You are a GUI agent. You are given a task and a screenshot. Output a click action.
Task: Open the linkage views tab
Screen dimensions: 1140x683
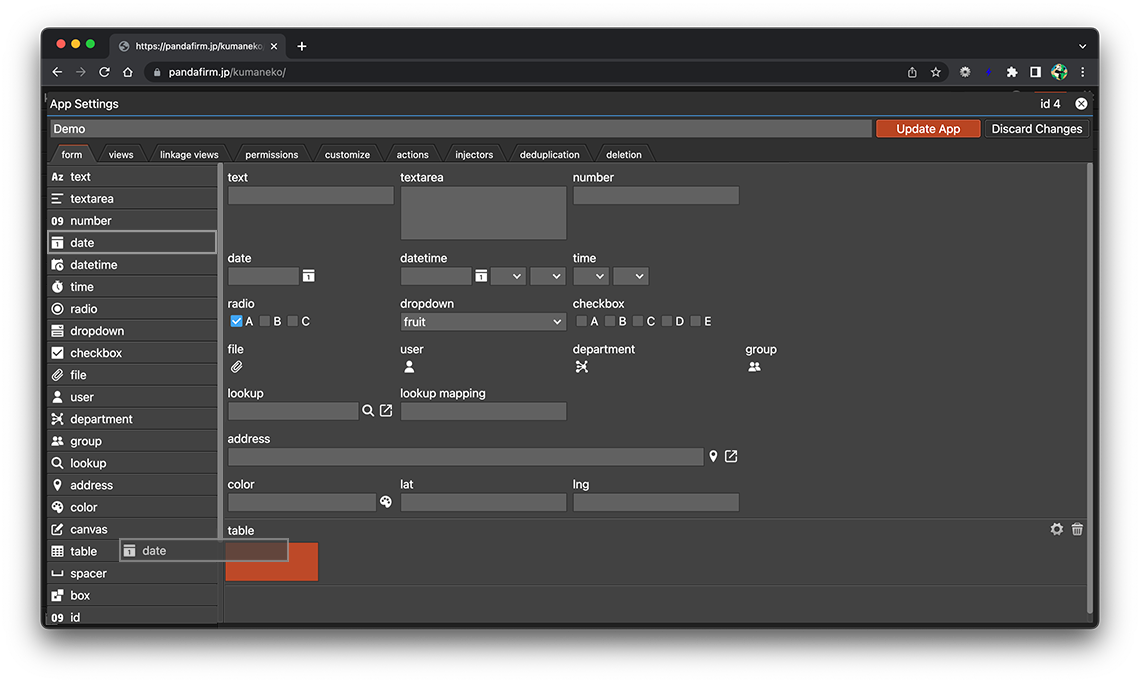pyautogui.click(x=189, y=155)
